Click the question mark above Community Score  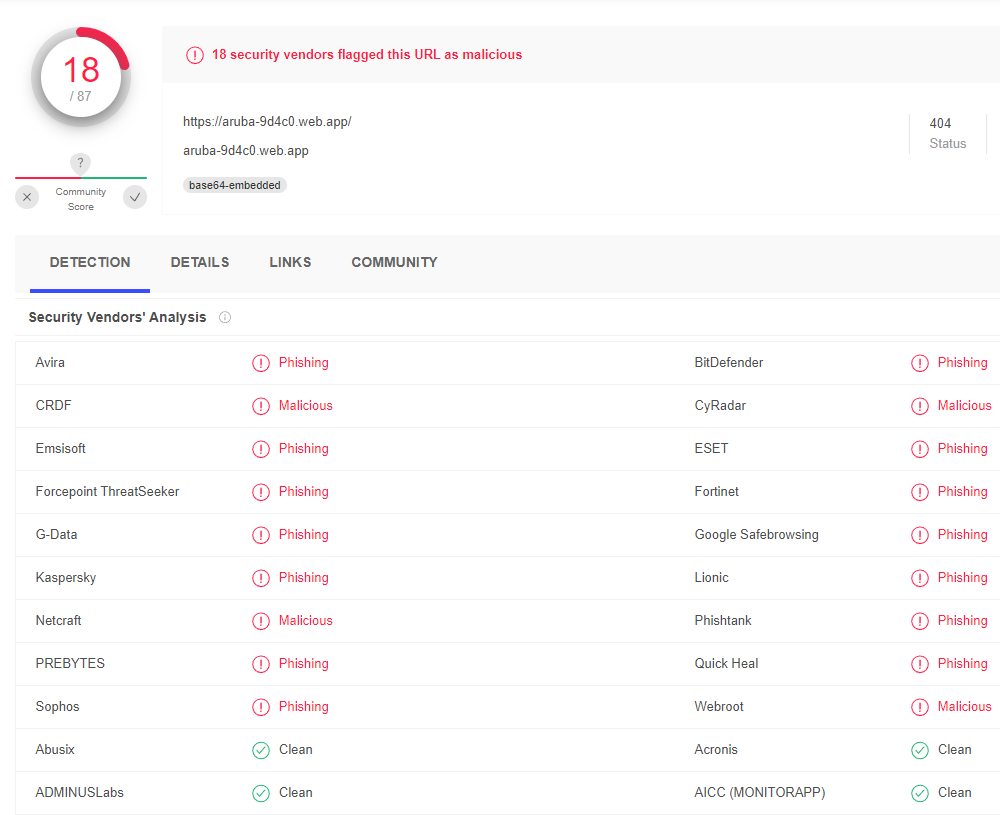(x=80, y=163)
